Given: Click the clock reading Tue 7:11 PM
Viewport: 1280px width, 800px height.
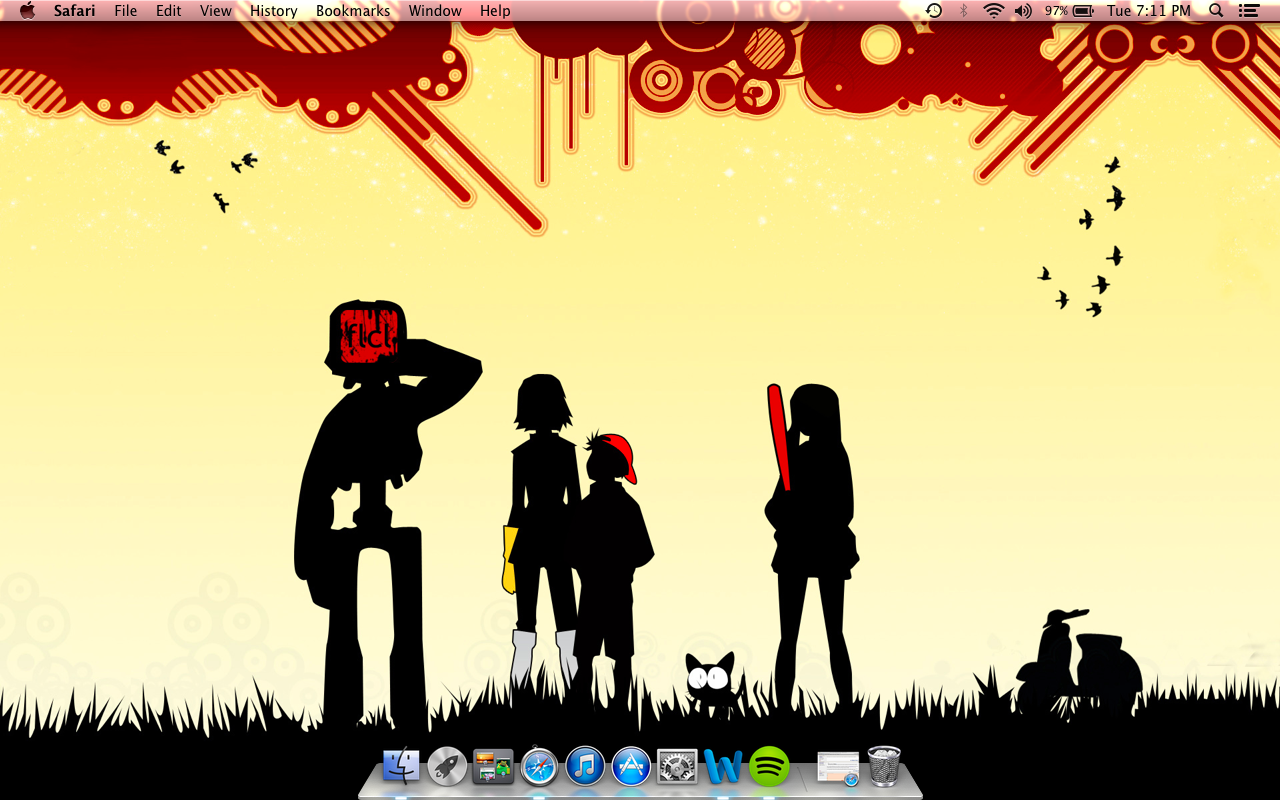Looking at the screenshot, I should click(1149, 11).
